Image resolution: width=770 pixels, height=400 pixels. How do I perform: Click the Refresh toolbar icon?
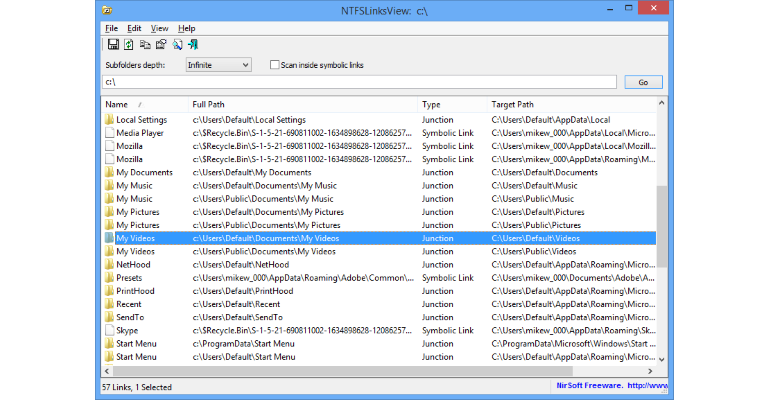click(x=129, y=45)
